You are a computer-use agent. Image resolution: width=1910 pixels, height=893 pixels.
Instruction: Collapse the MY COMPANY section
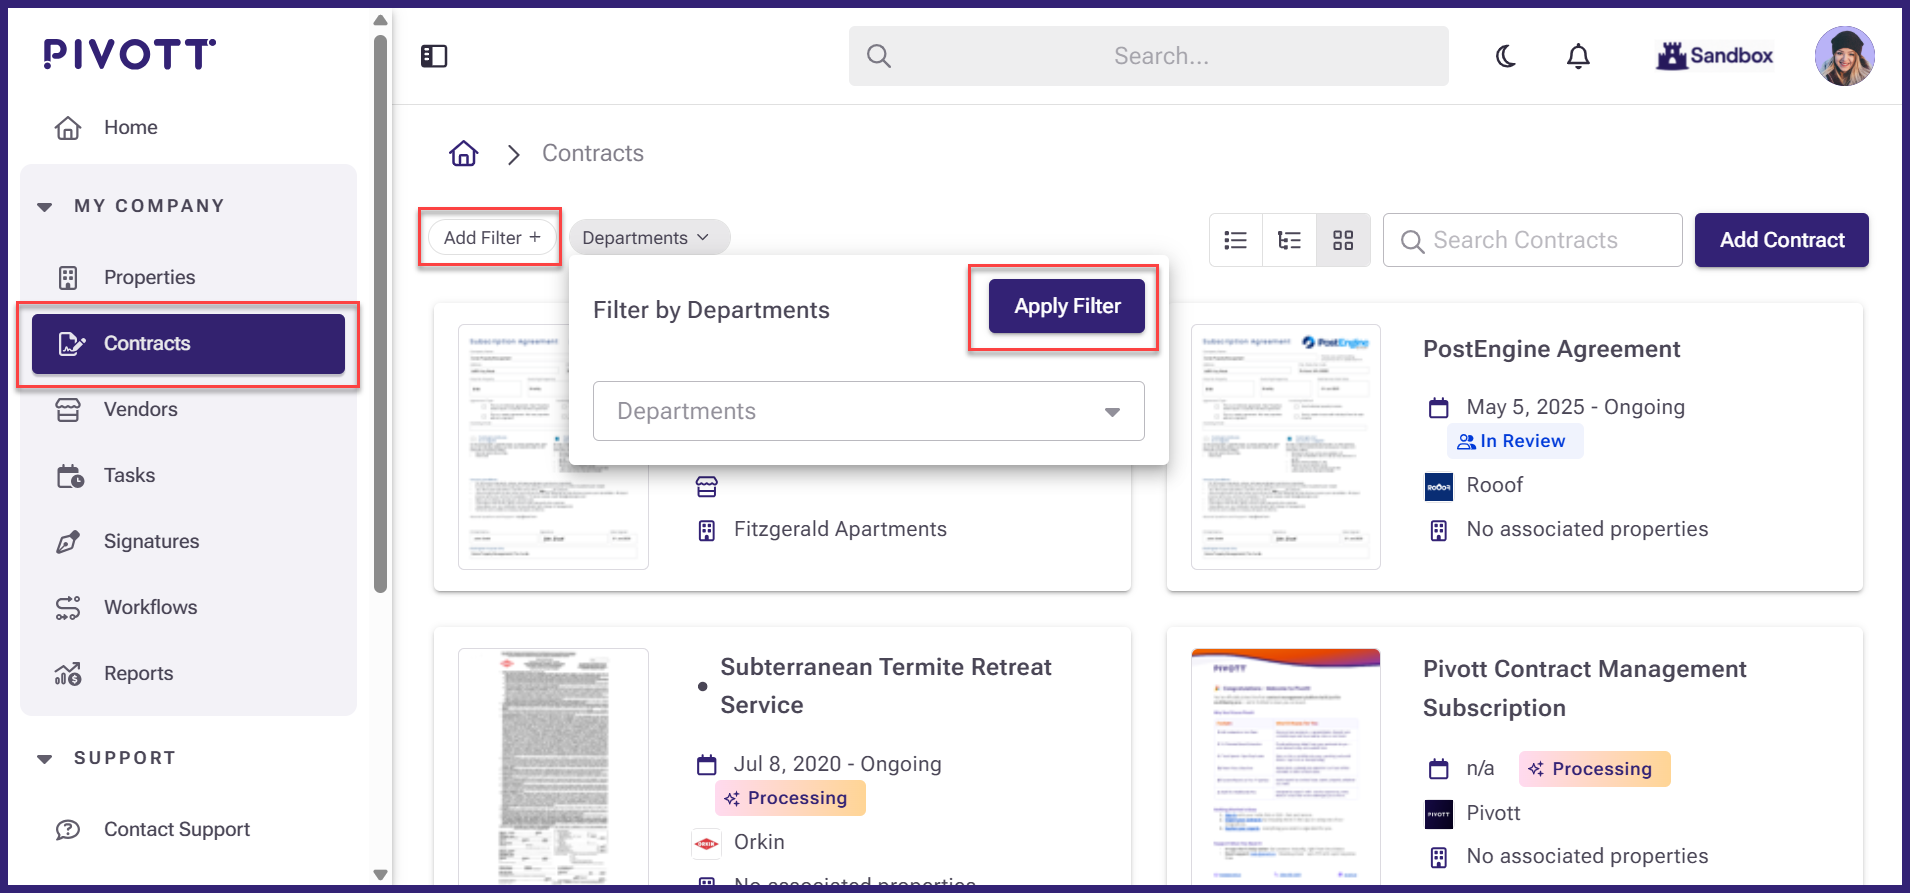[x=45, y=207]
